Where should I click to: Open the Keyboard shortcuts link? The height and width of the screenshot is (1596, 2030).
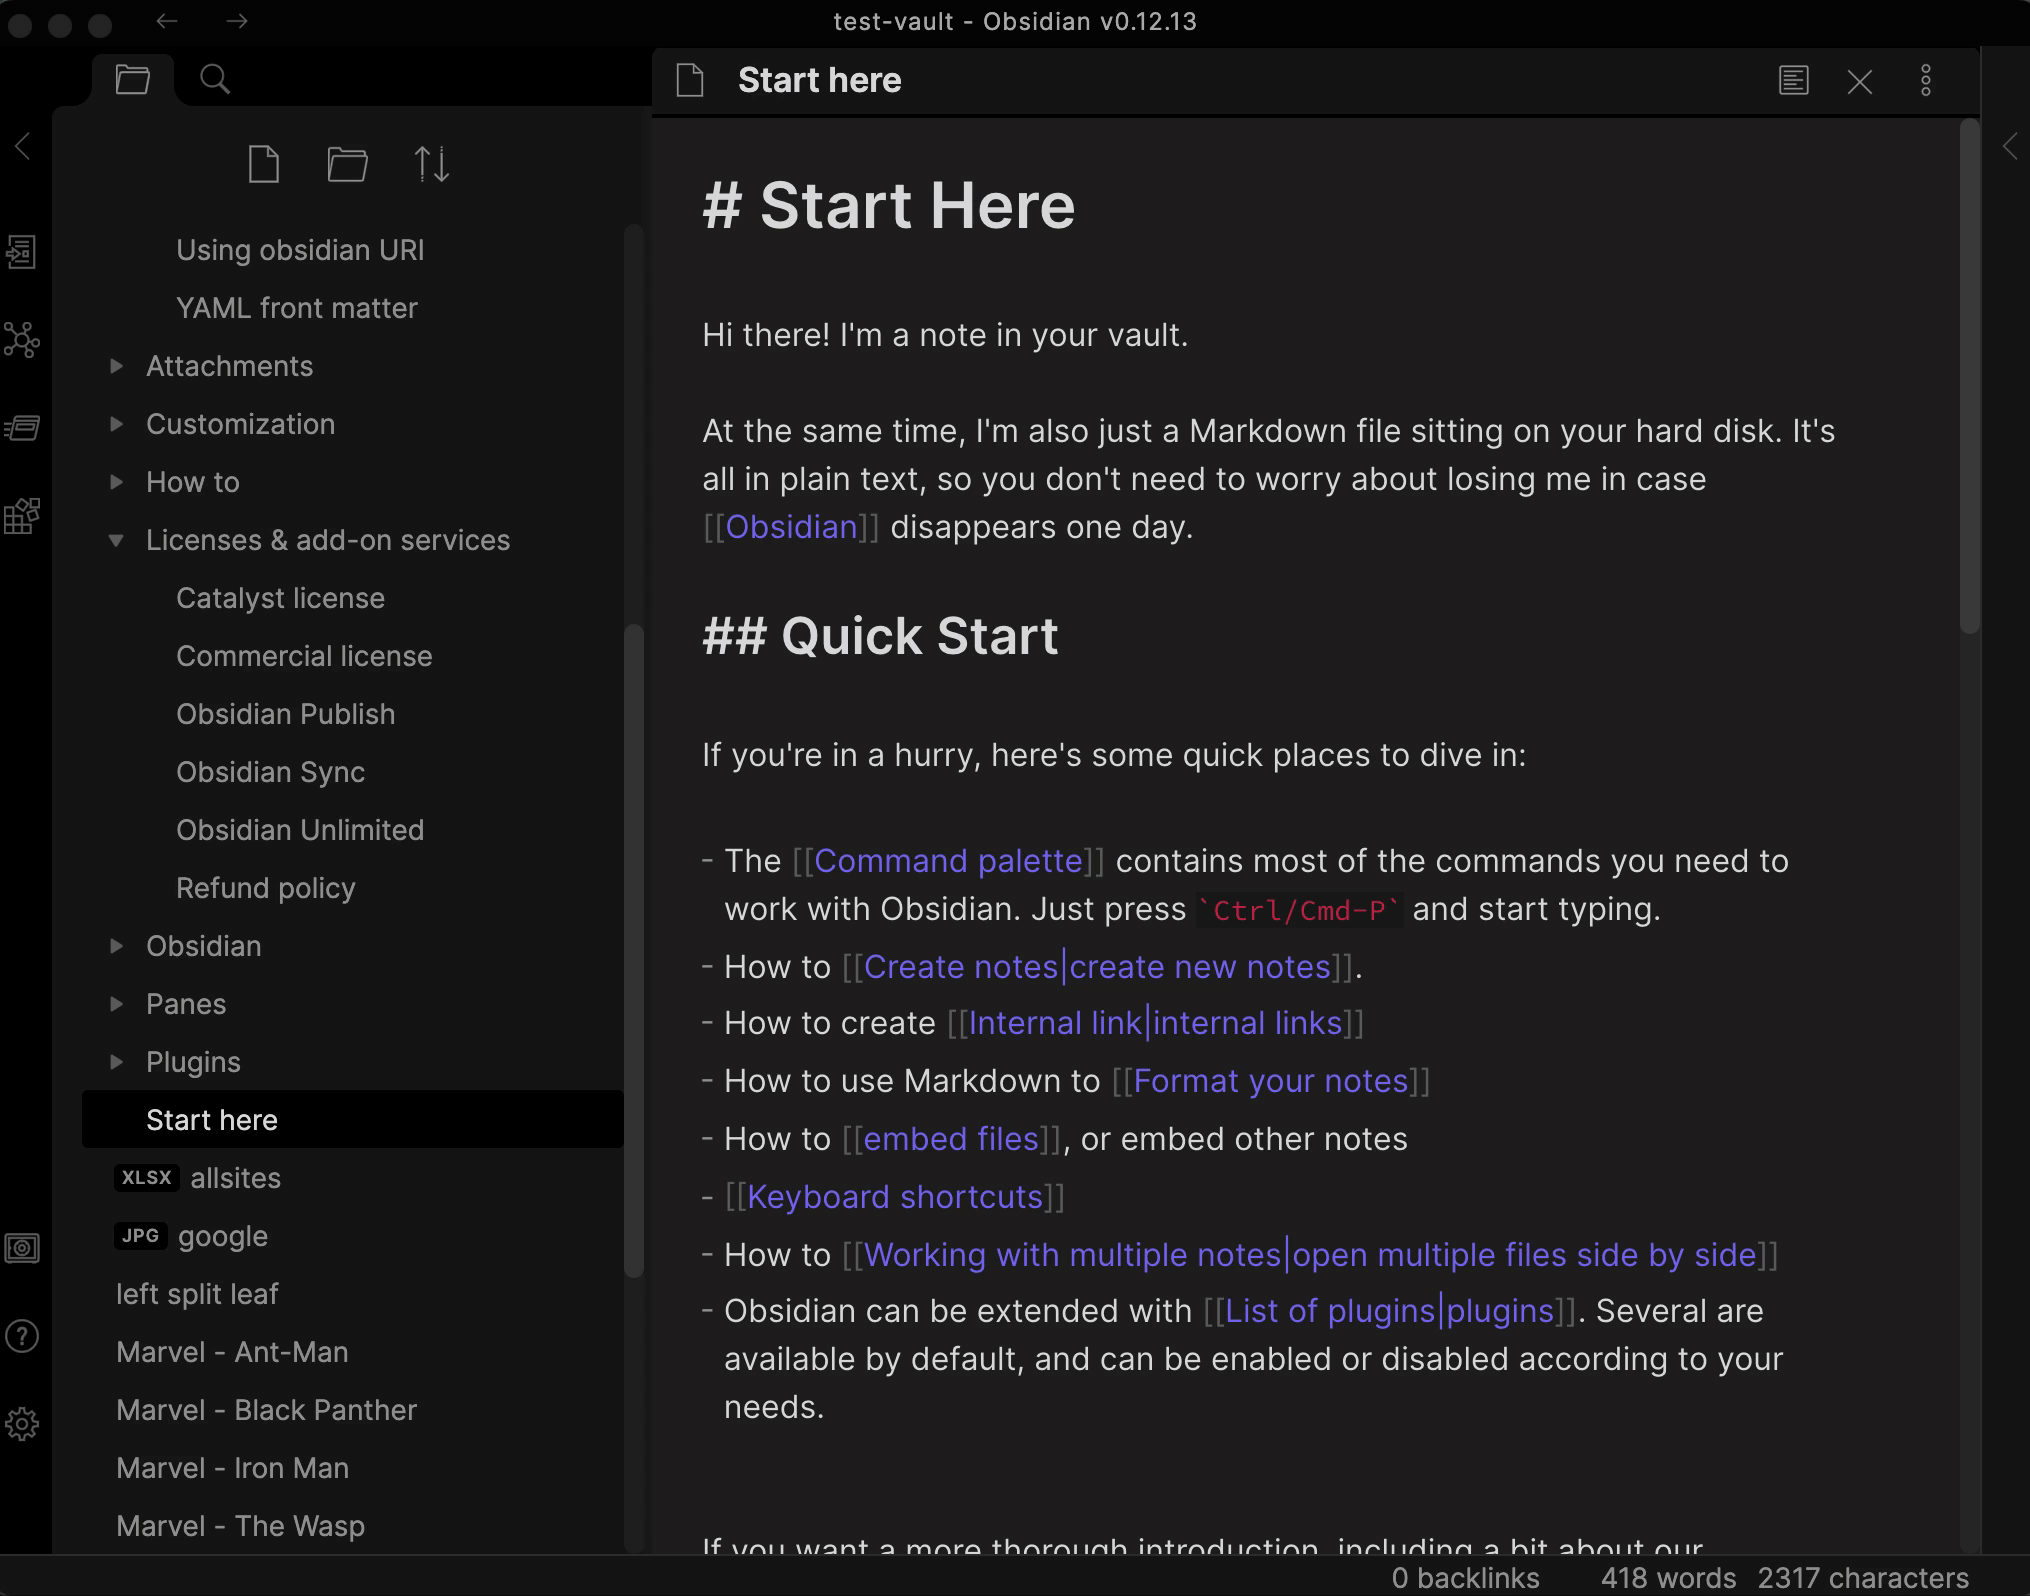[895, 1197]
